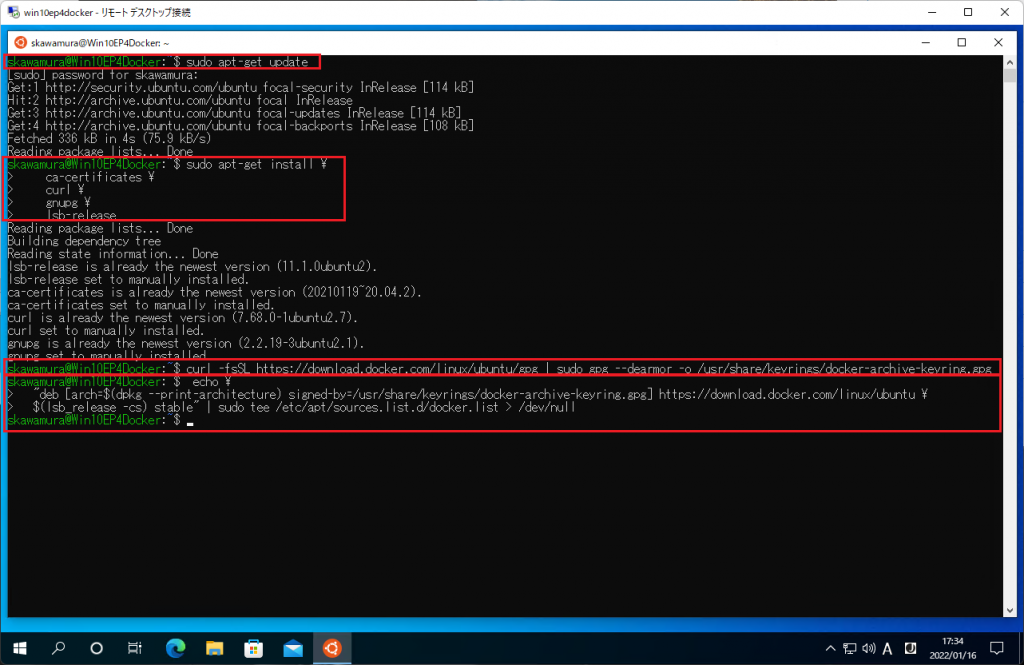Close the Ubuntu terminal window
Viewport: 1024px width, 665px height.
pyautogui.click(x=998, y=42)
